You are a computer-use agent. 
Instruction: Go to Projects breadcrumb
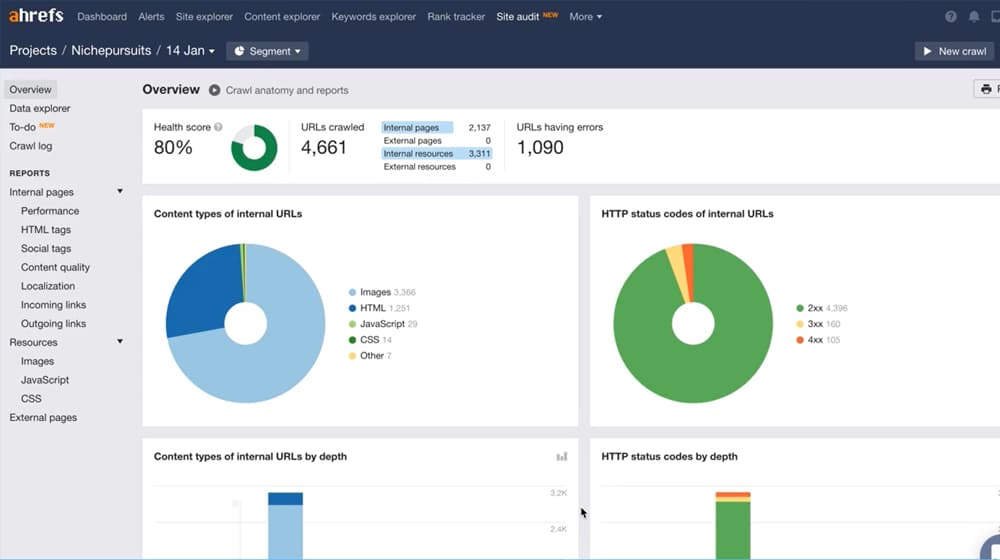point(33,50)
